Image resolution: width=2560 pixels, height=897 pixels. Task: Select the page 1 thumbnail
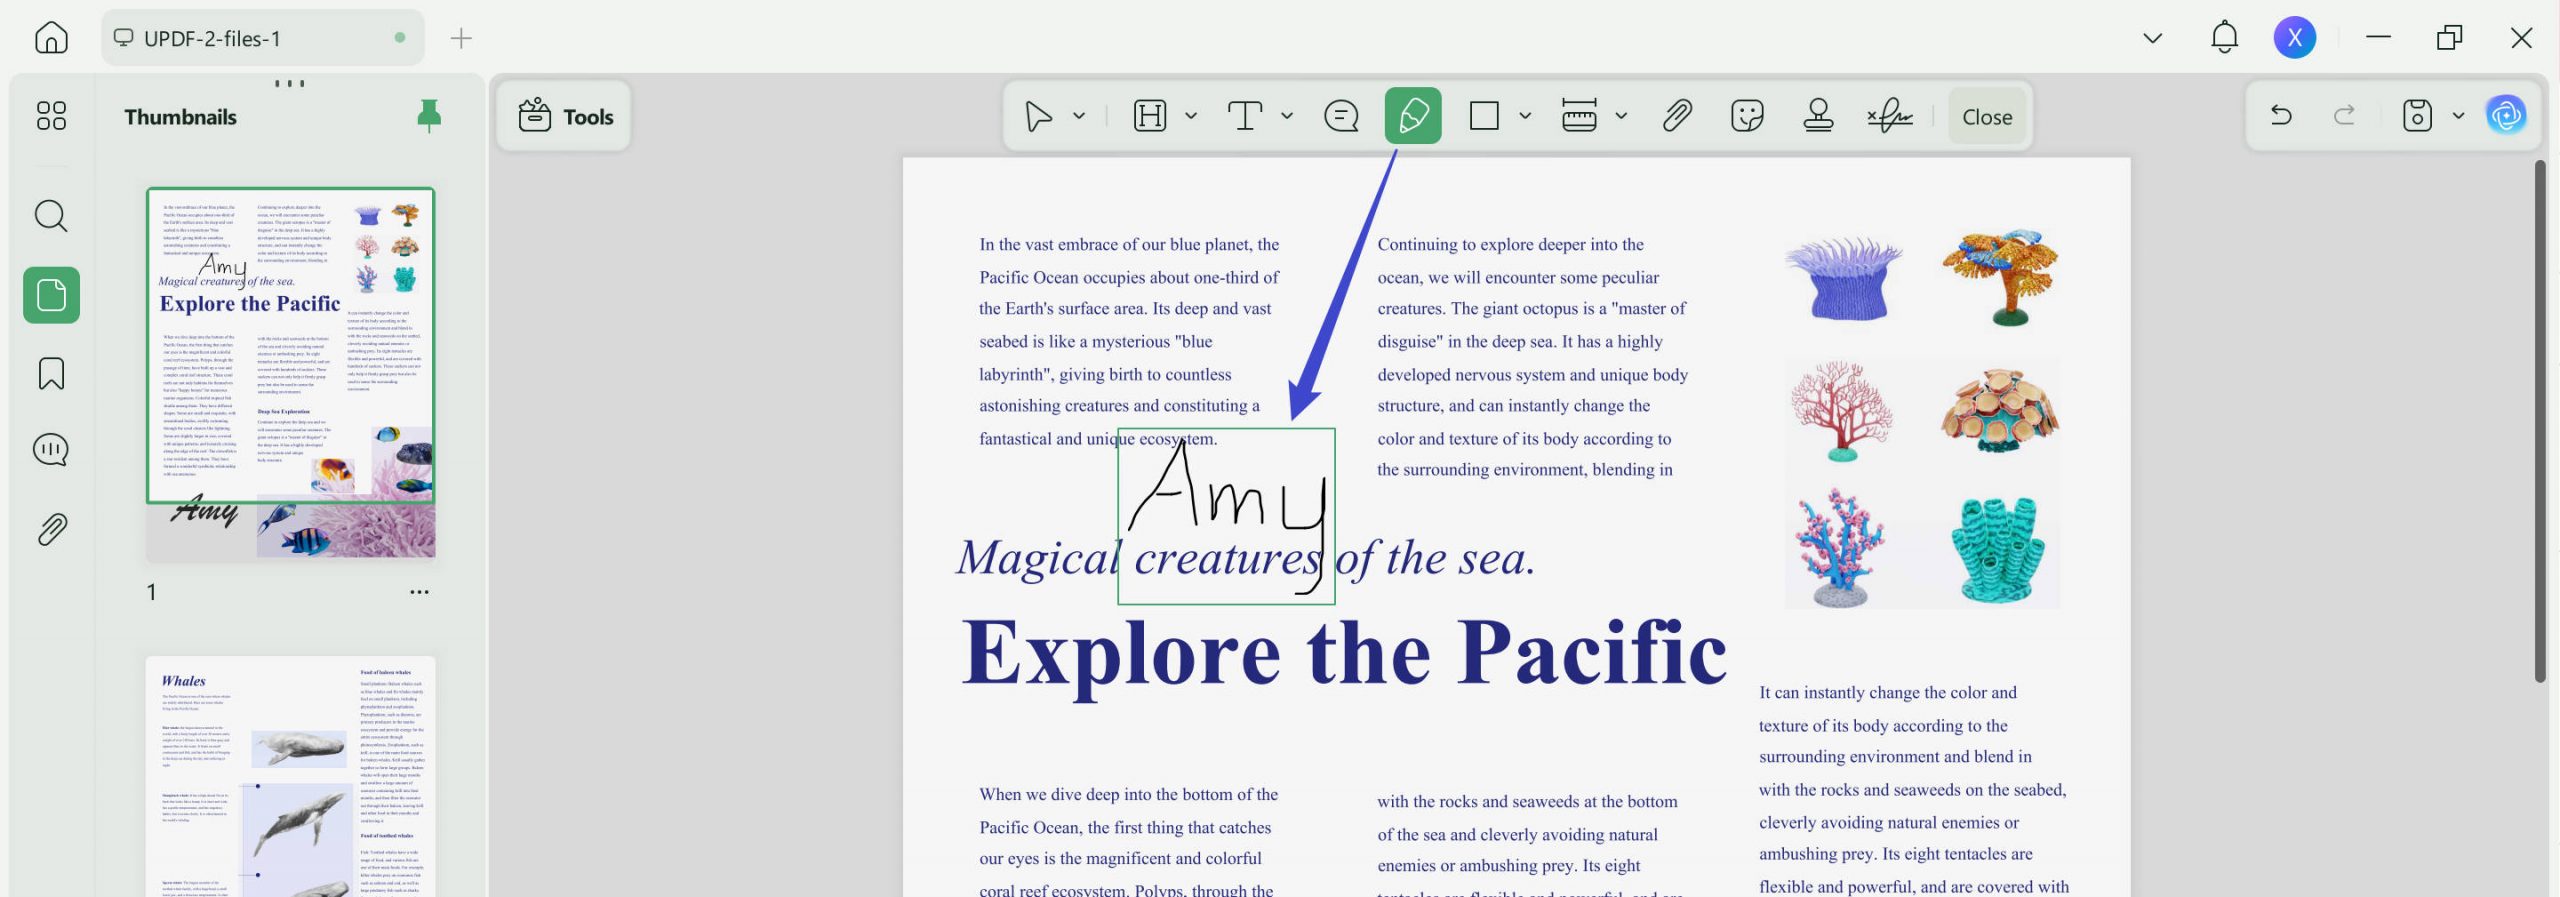[x=291, y=373]
